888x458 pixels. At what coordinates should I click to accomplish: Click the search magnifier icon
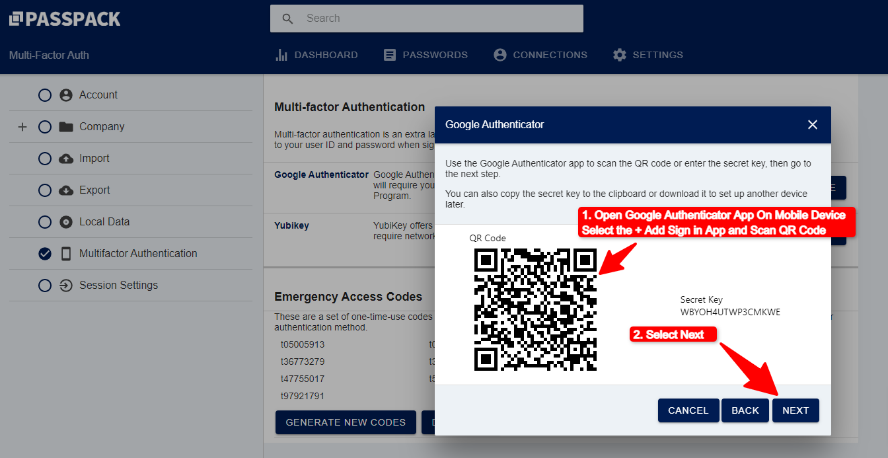288,19
